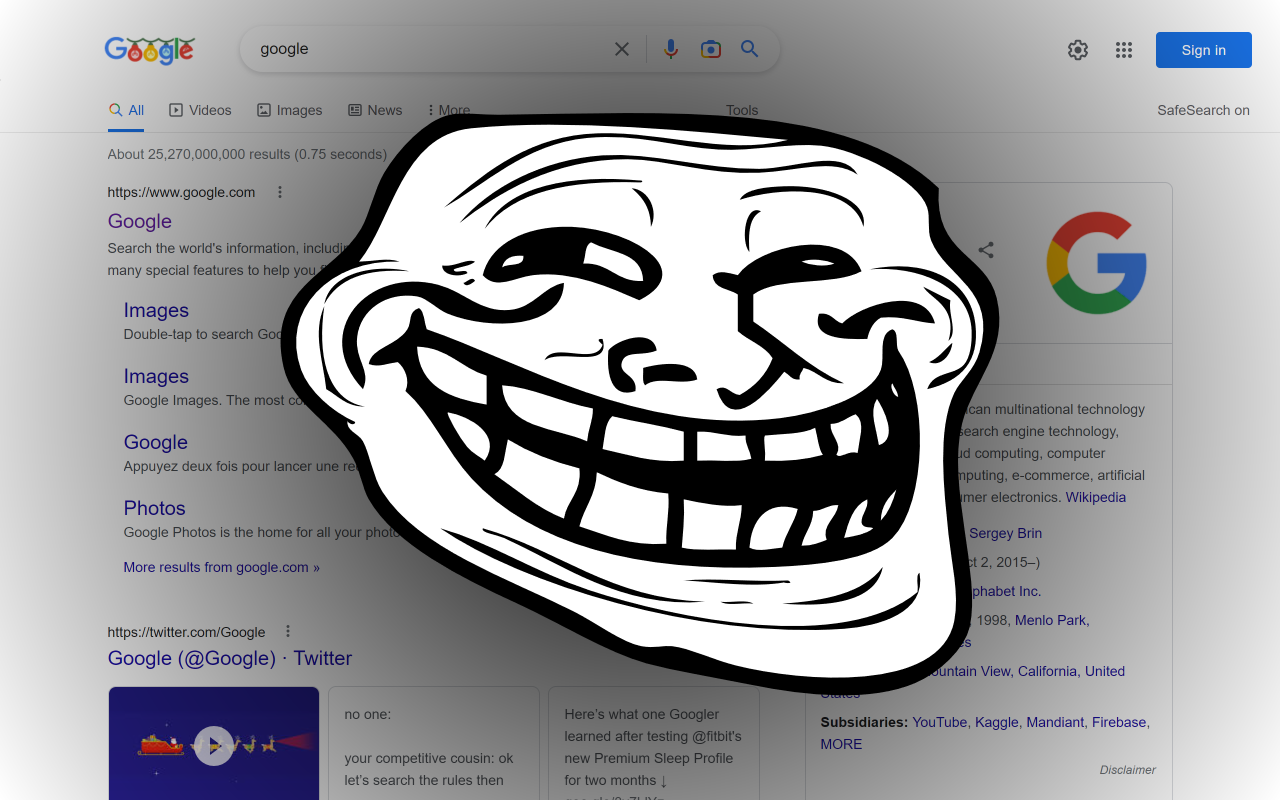This screenshot has width=1280, height=800.
Task: Open the Mandiant subsidiary link
Action: [x=1055, y=722]
